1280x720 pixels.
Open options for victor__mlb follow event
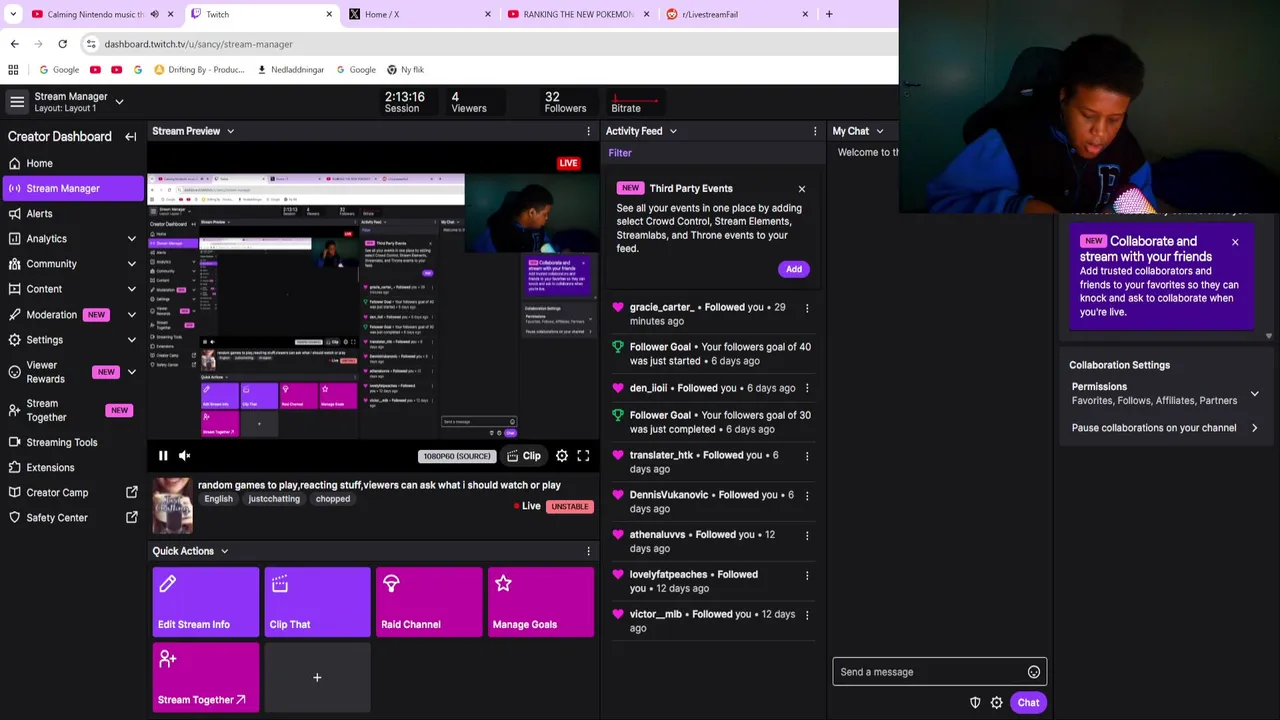pos(807,615)
